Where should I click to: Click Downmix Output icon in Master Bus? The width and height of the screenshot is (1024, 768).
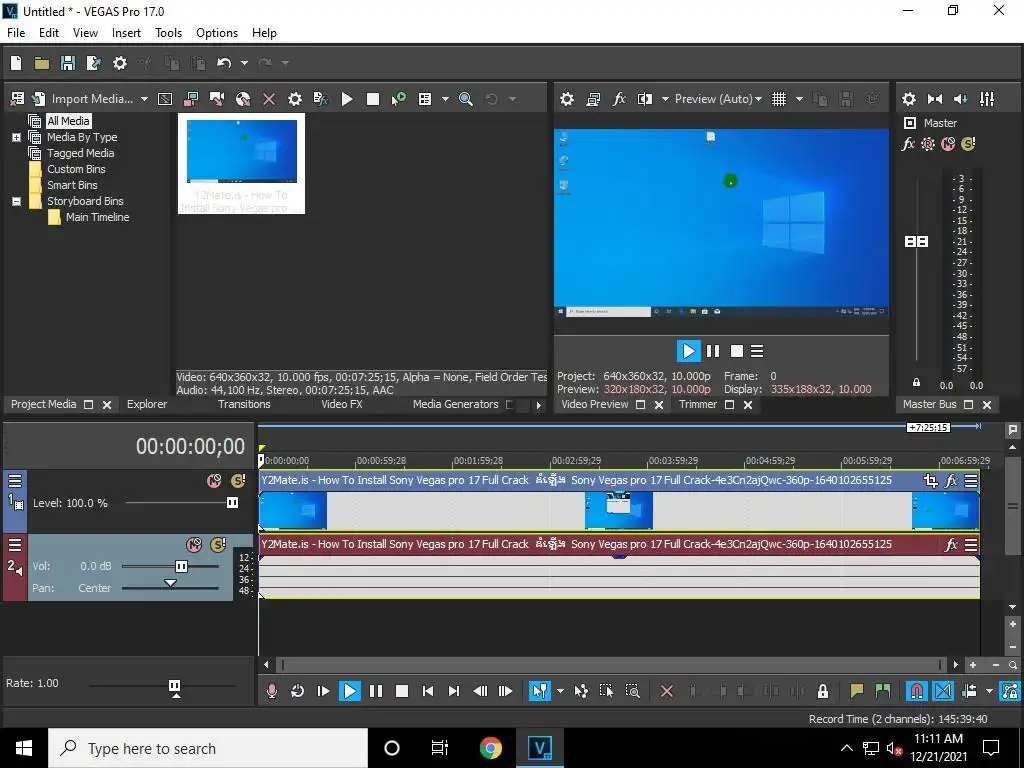coord(935,99)
